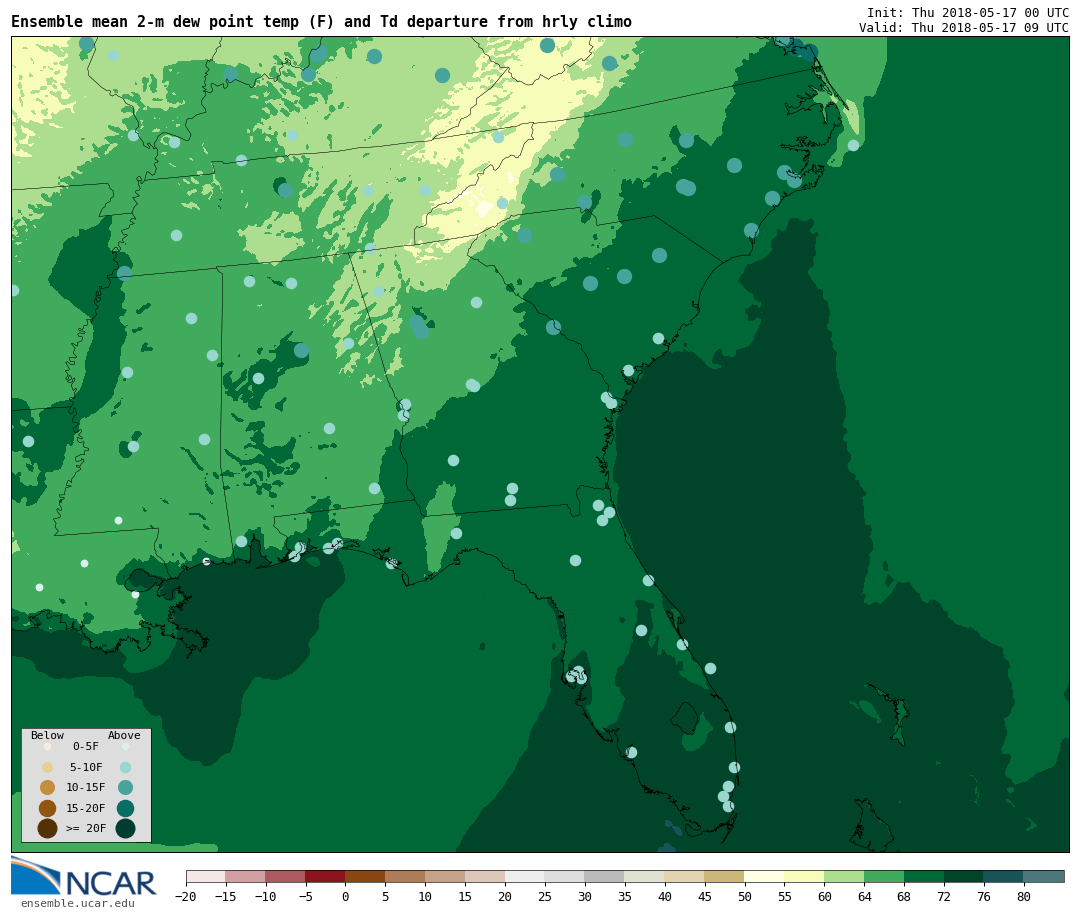Pick the 40 to 45 tan colorbar segment

pos(685,876)
